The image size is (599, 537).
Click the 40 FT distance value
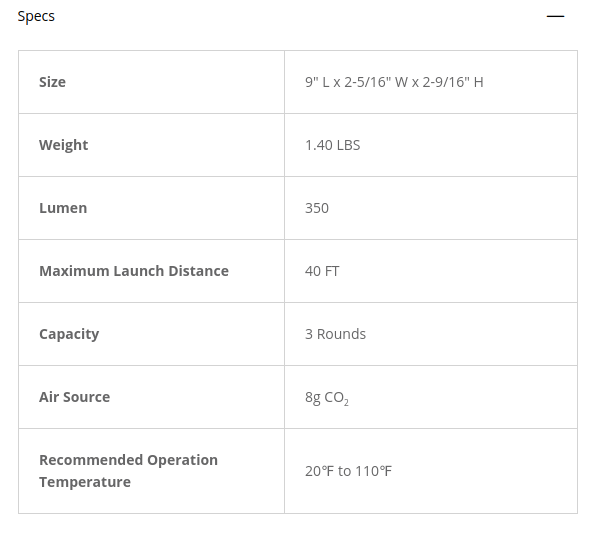click(322, 271)
